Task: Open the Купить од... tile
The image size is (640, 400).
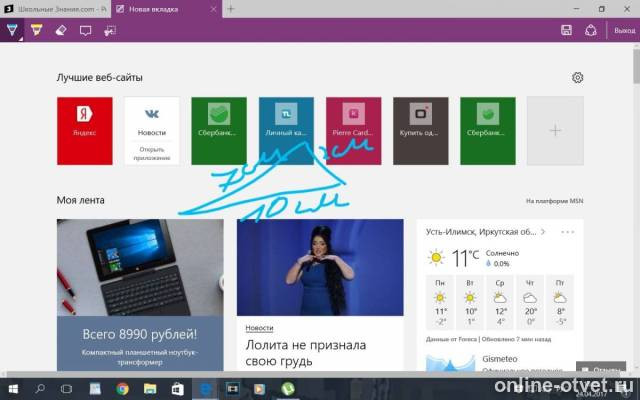Action: [421, 131]
